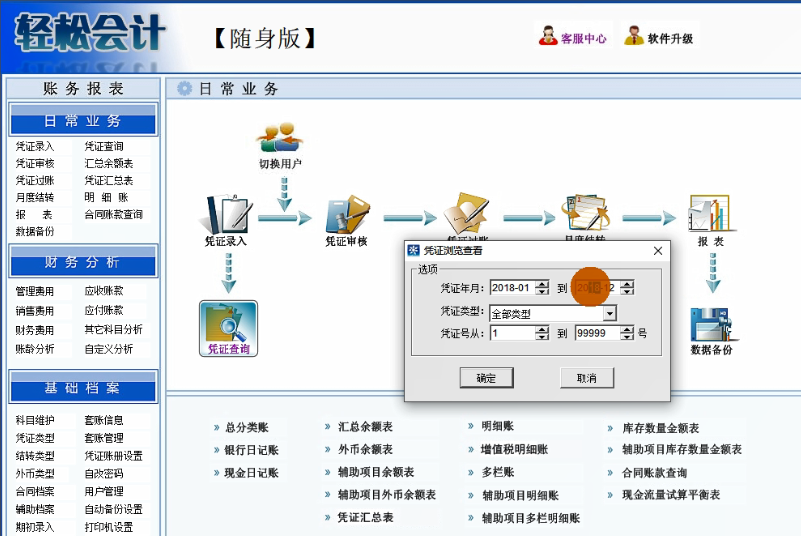Click the 月度结转 workflow icon
This screenshot has height=536, width=801.
[585, 214]
